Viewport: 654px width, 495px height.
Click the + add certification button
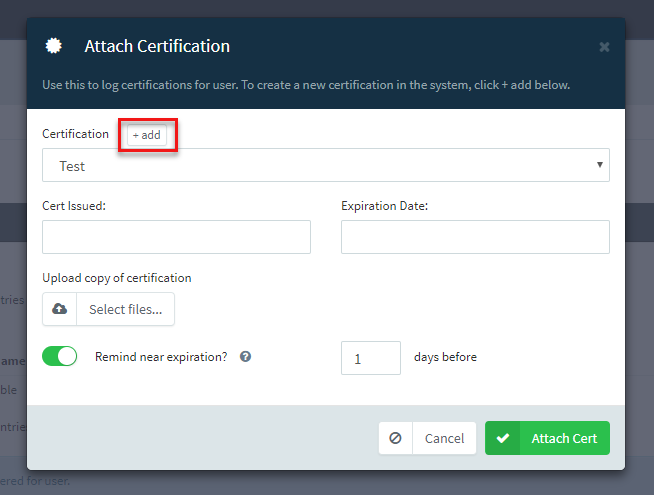pos(147,135)
